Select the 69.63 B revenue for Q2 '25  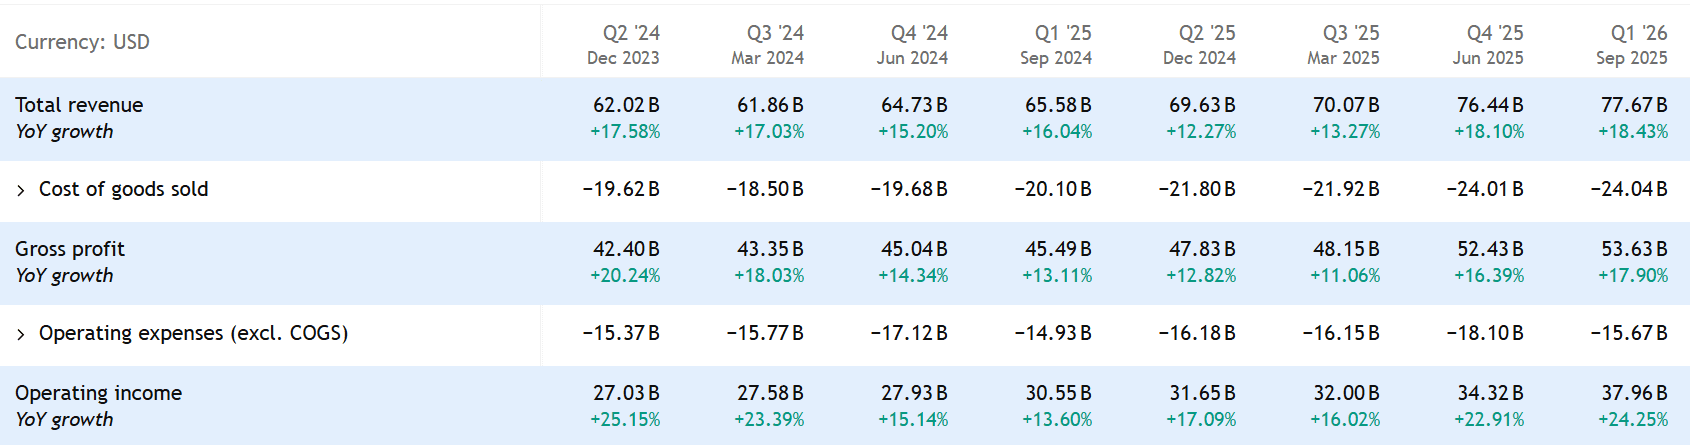1202,105
